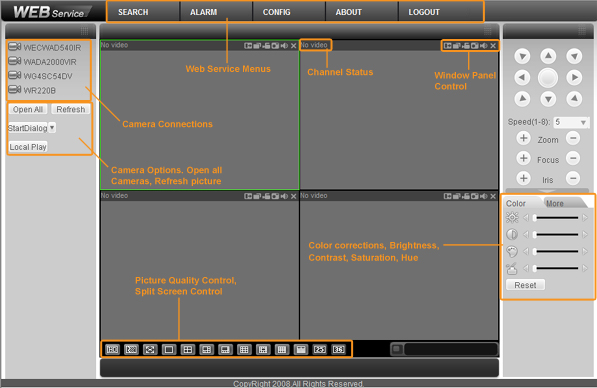Image resolution: width=597 pixels, height=388 pixels.
Task: Switch to the More tab
Action: 555,203
